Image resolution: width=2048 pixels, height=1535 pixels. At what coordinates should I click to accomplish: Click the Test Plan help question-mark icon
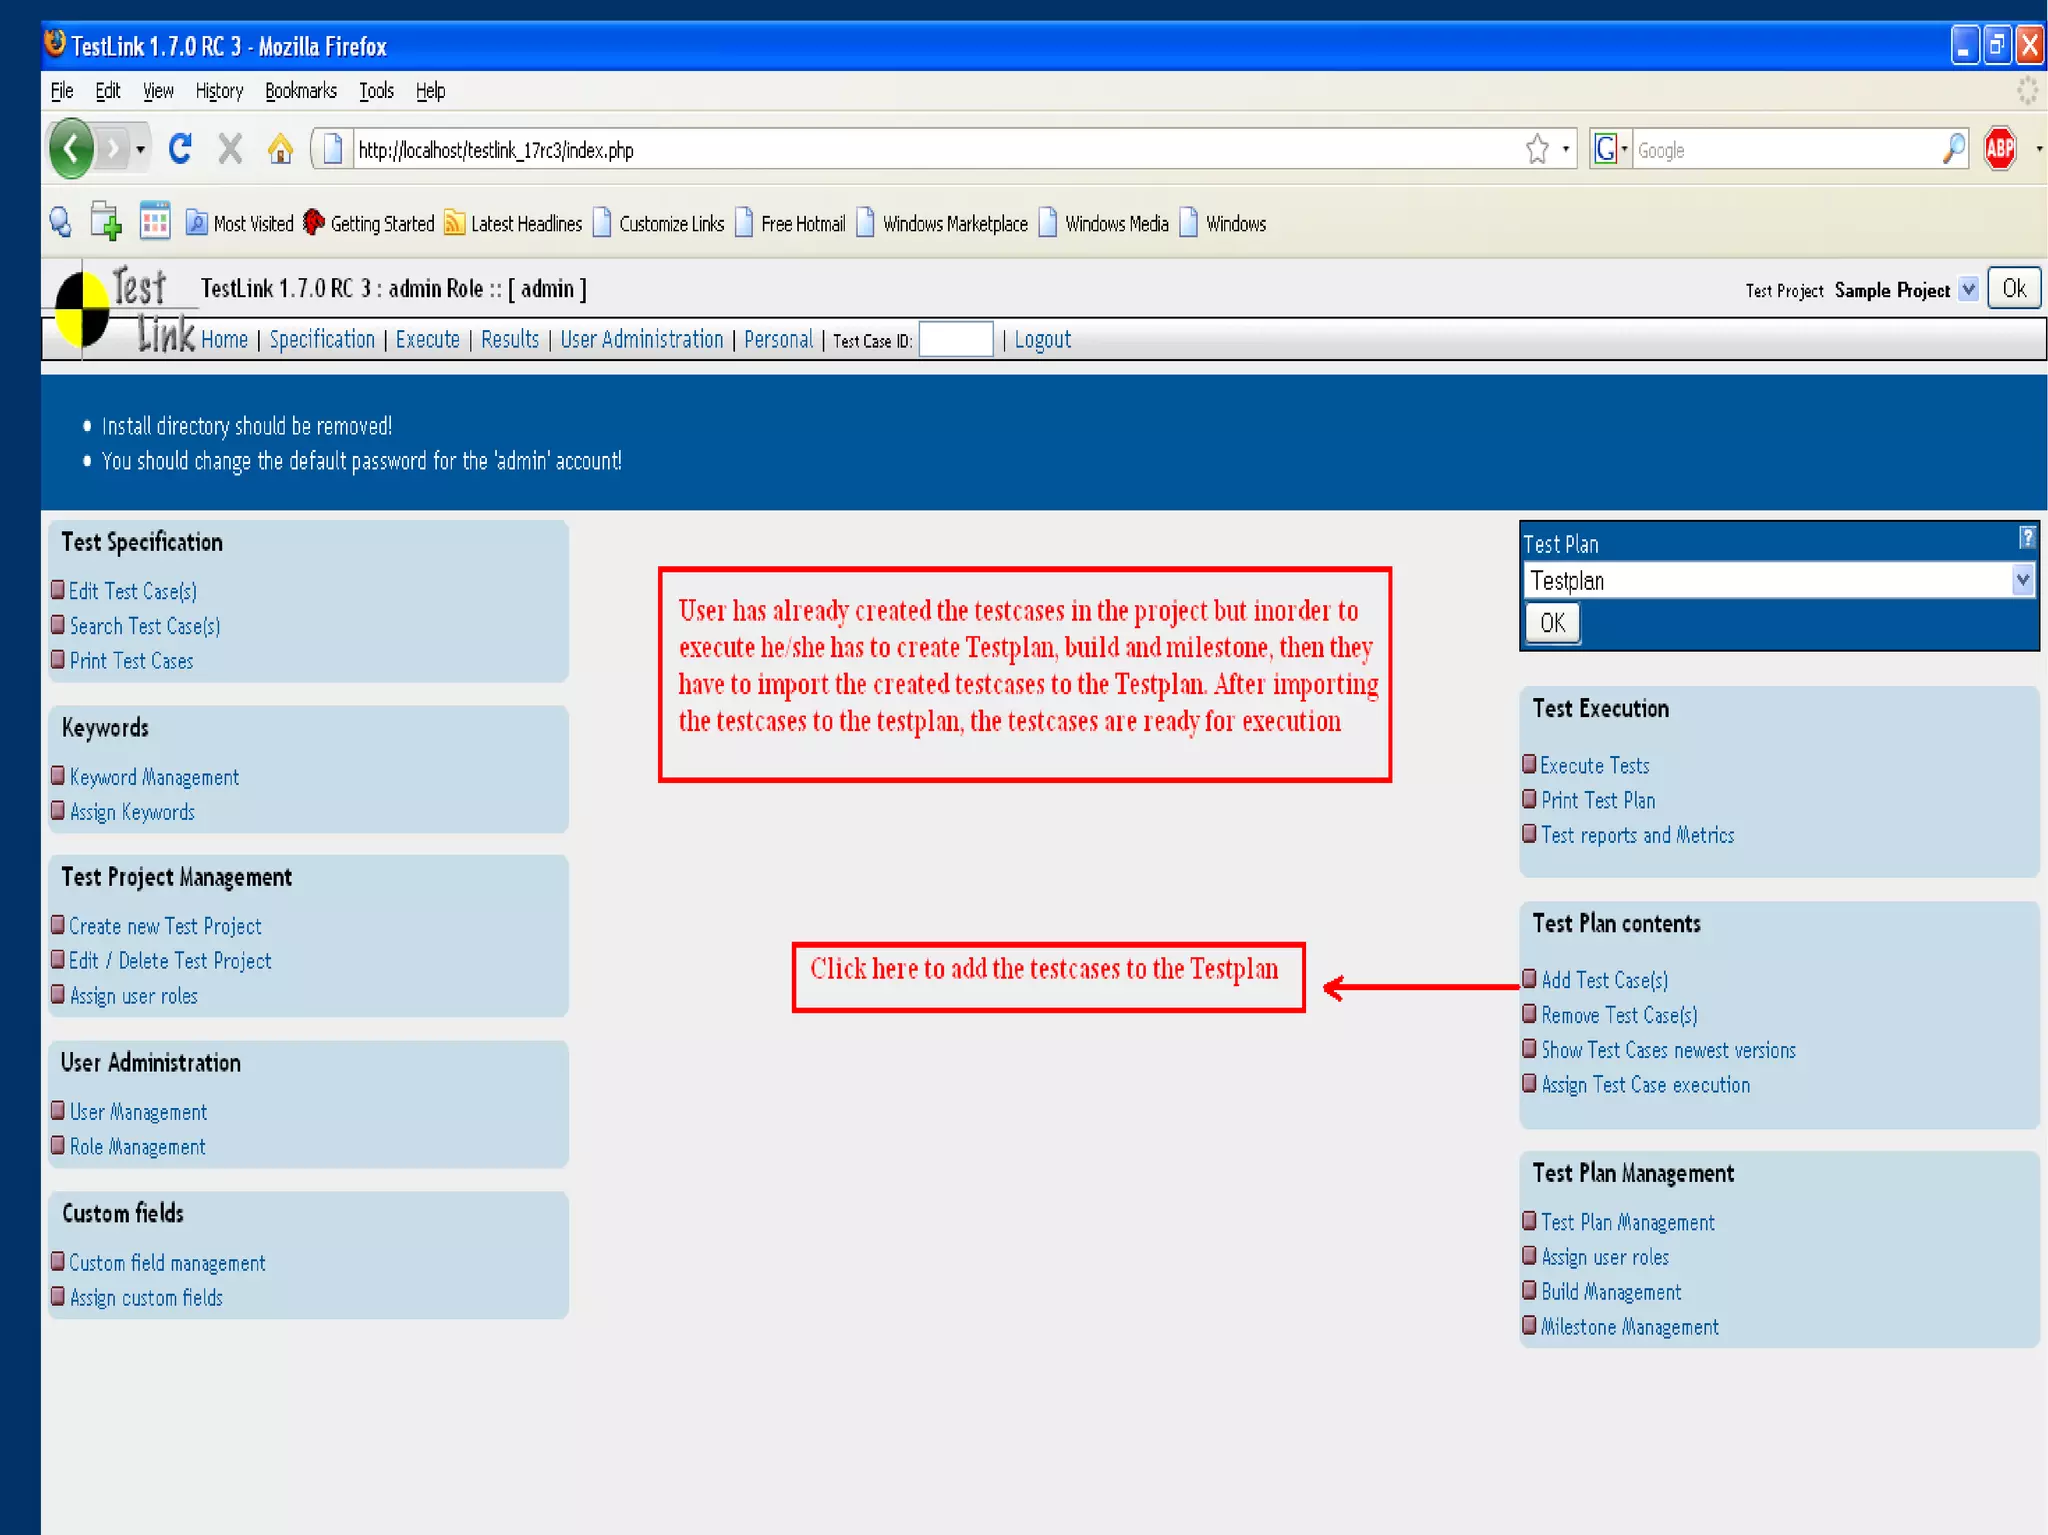(2026, 538)
